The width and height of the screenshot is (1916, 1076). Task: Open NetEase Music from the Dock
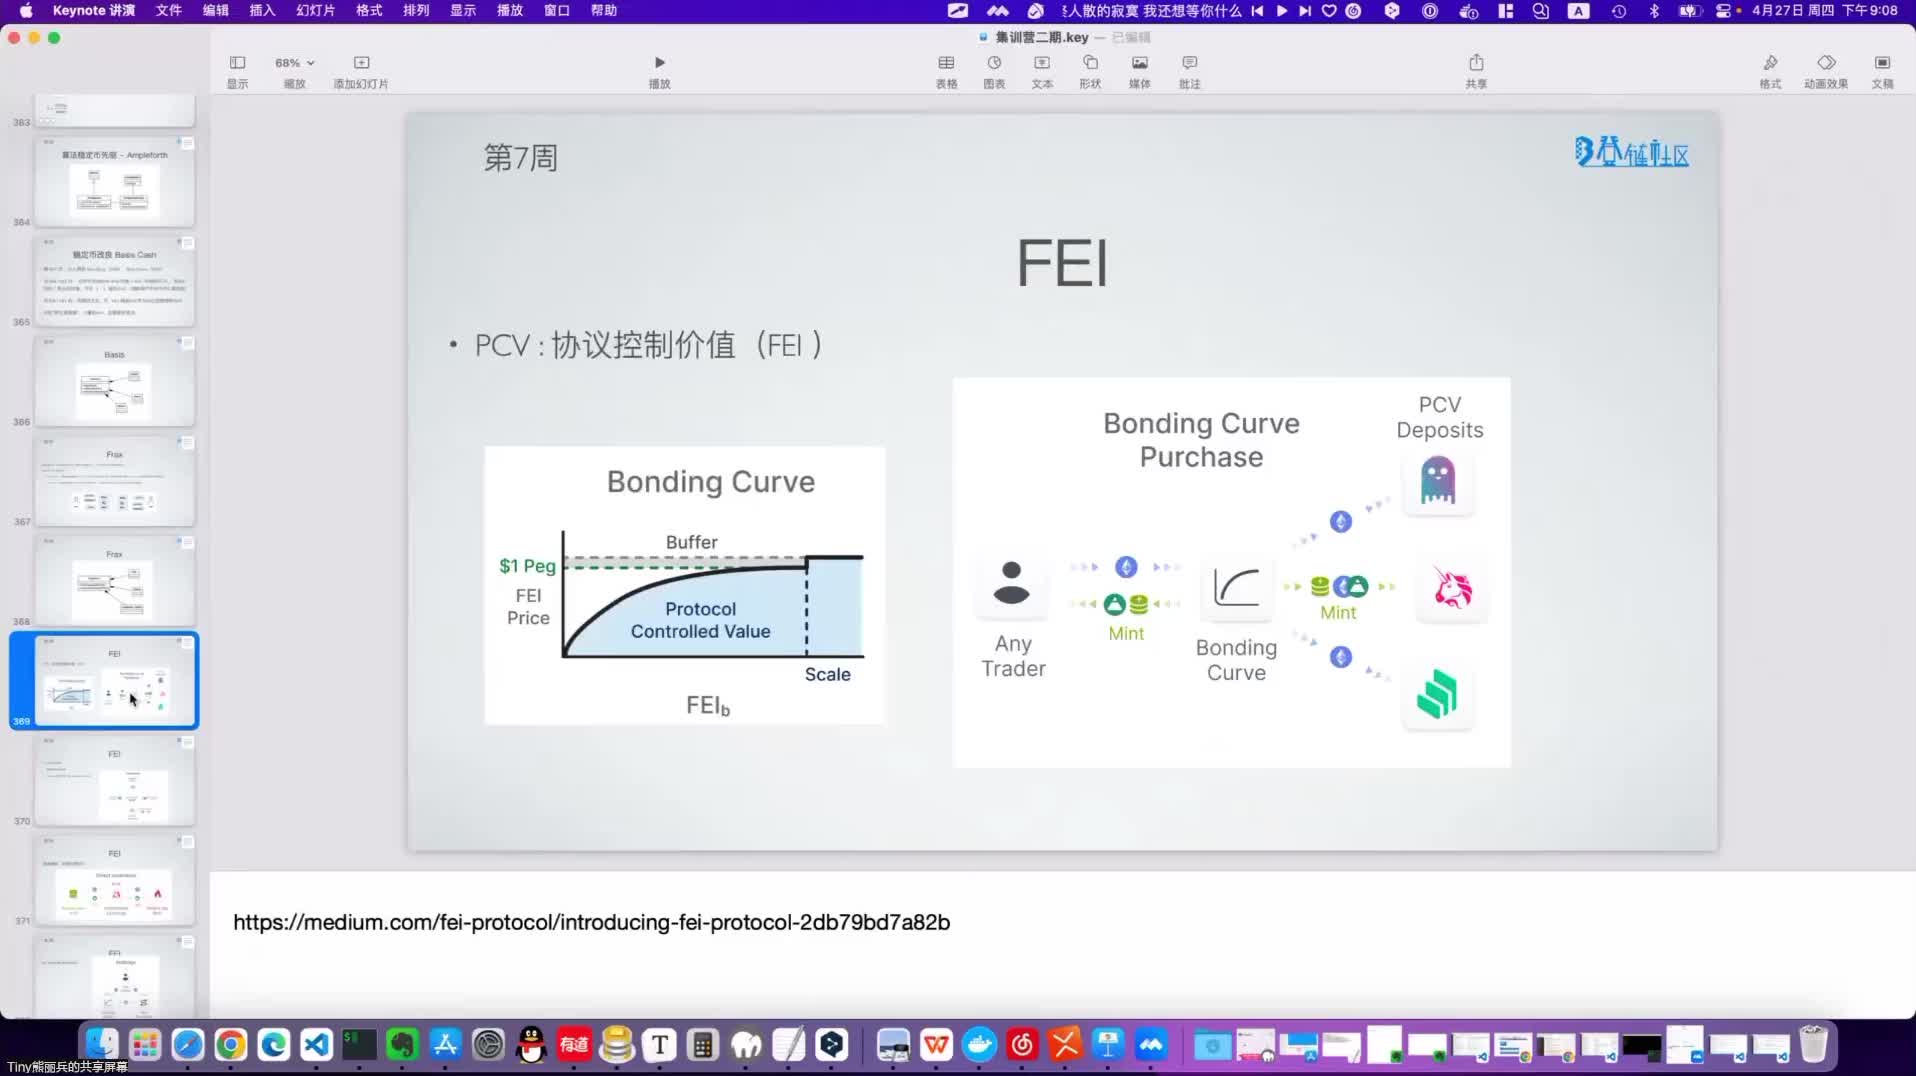pyautogui.click(x=1023, y=1045)
